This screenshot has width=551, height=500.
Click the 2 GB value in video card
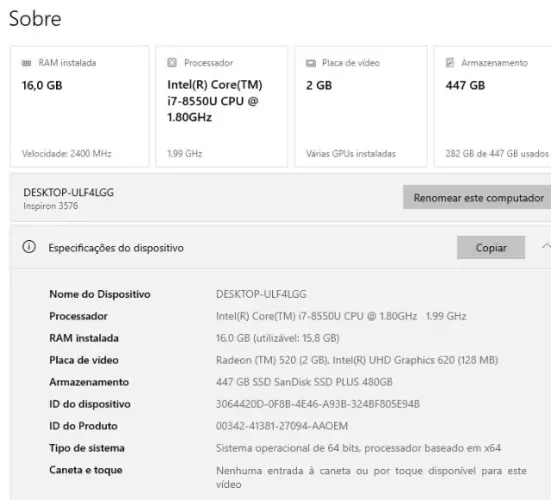[319, 85]
